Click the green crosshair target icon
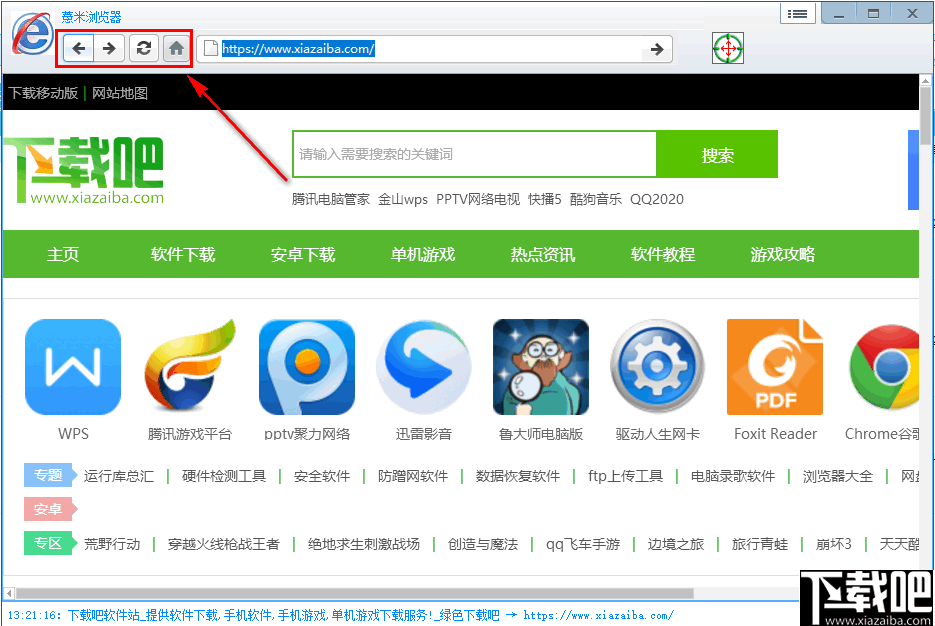 point(727,48)
